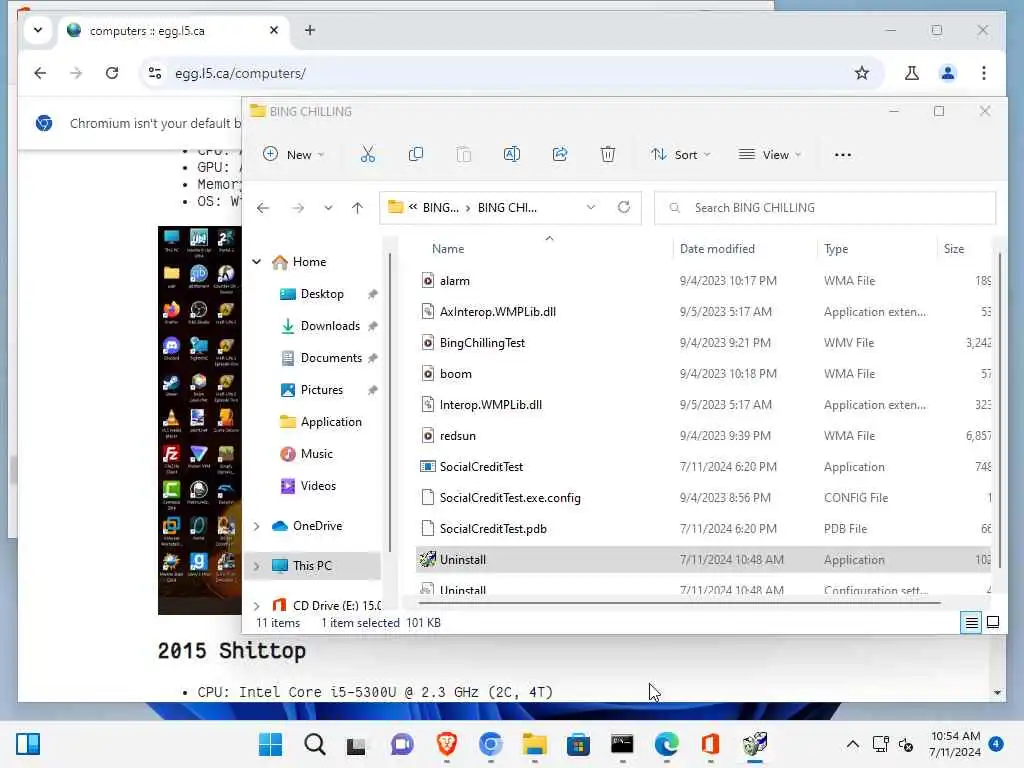Open Chromium tab search dropdown
The height and width of the screenshot is (768, 1024).
(38, 30)
